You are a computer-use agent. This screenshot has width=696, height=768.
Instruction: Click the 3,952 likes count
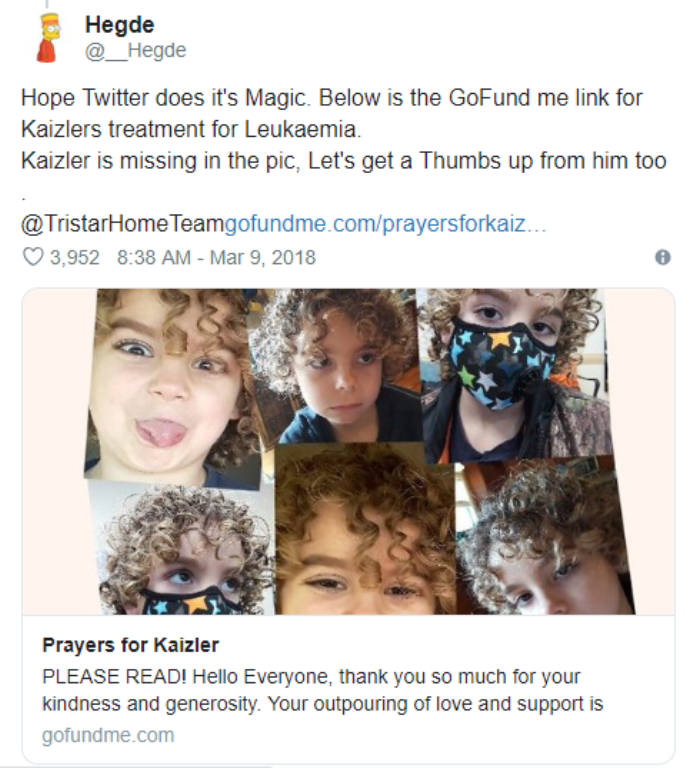[x=74, y=257]
